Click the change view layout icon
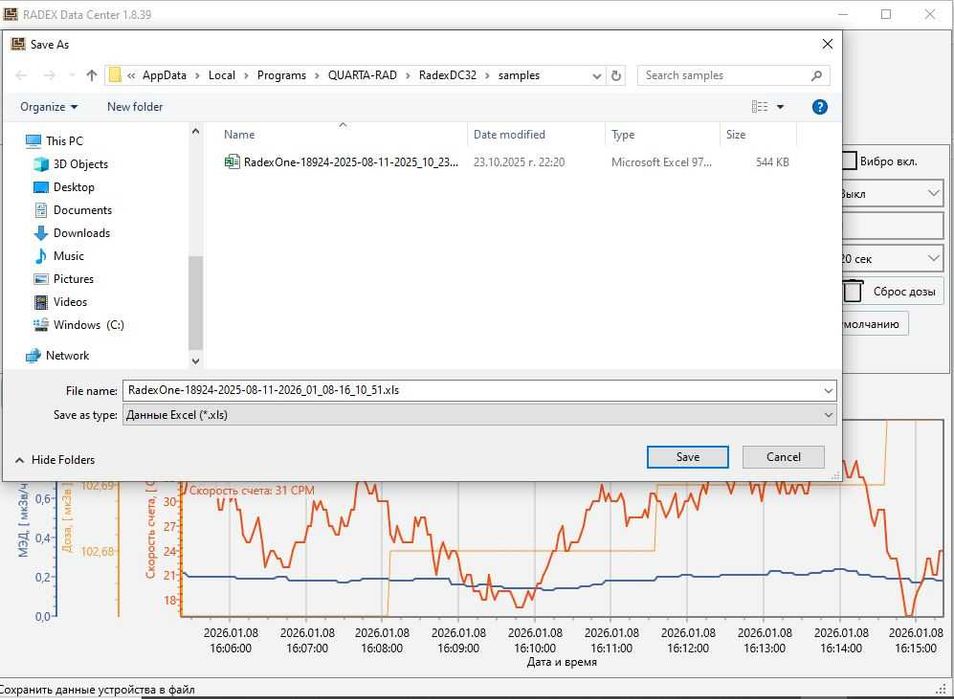Viewport: 954px width, 699px height. point(759,107)
